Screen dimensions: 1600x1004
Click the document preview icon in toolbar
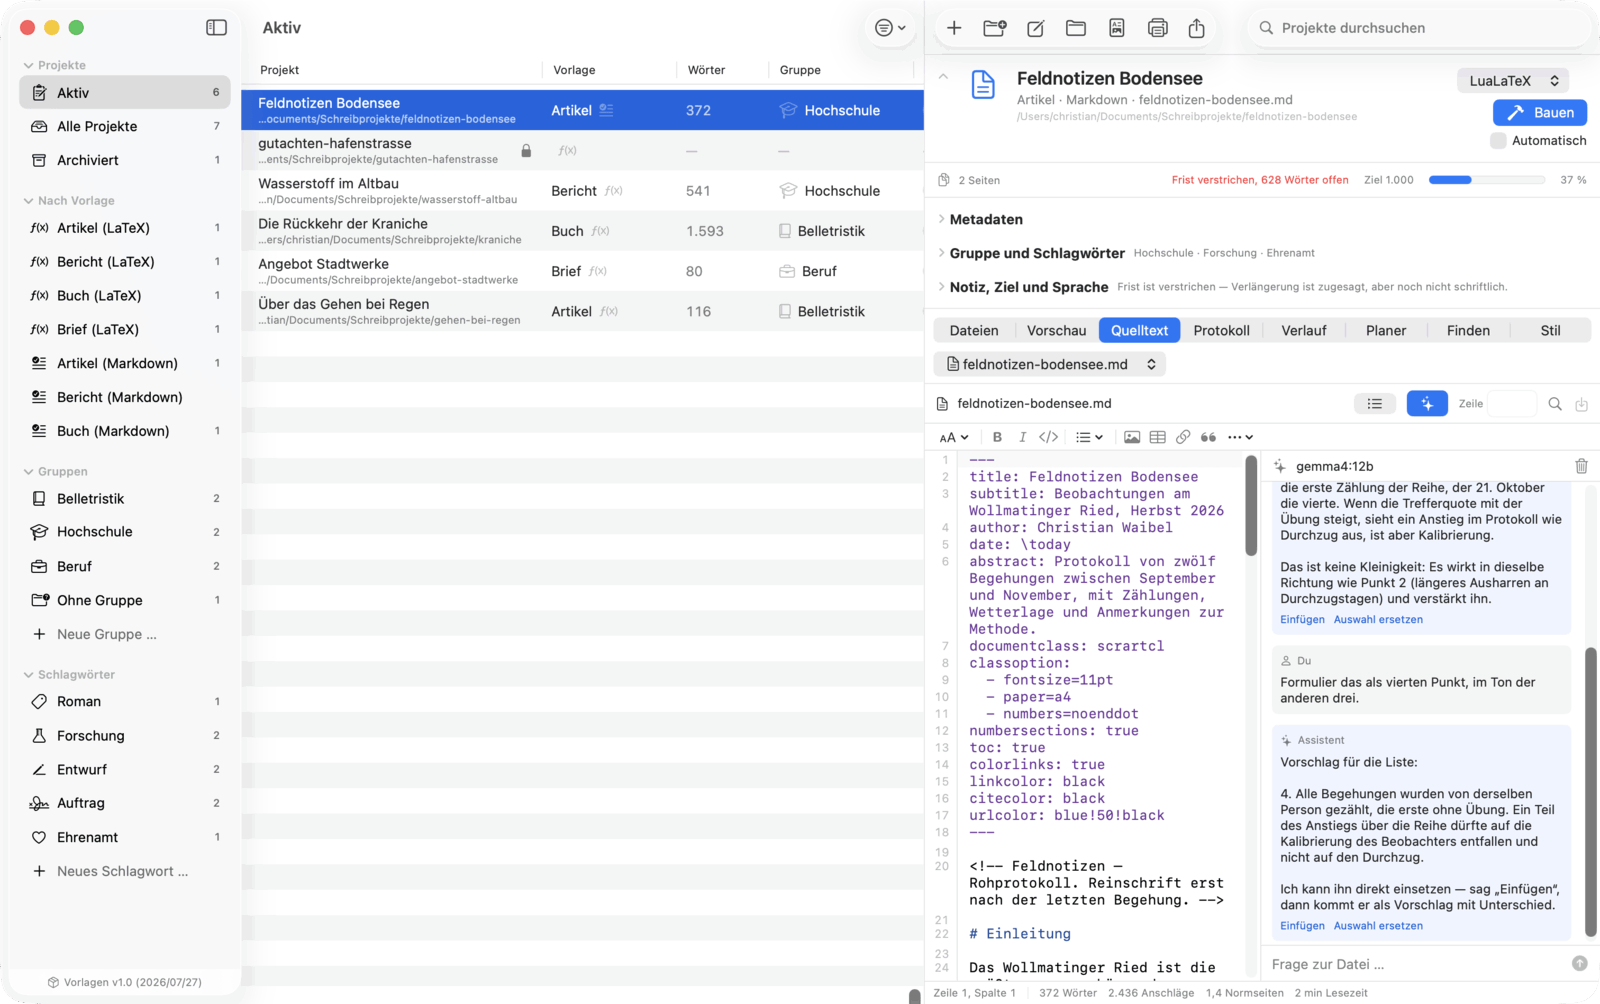coord(1117,28)
